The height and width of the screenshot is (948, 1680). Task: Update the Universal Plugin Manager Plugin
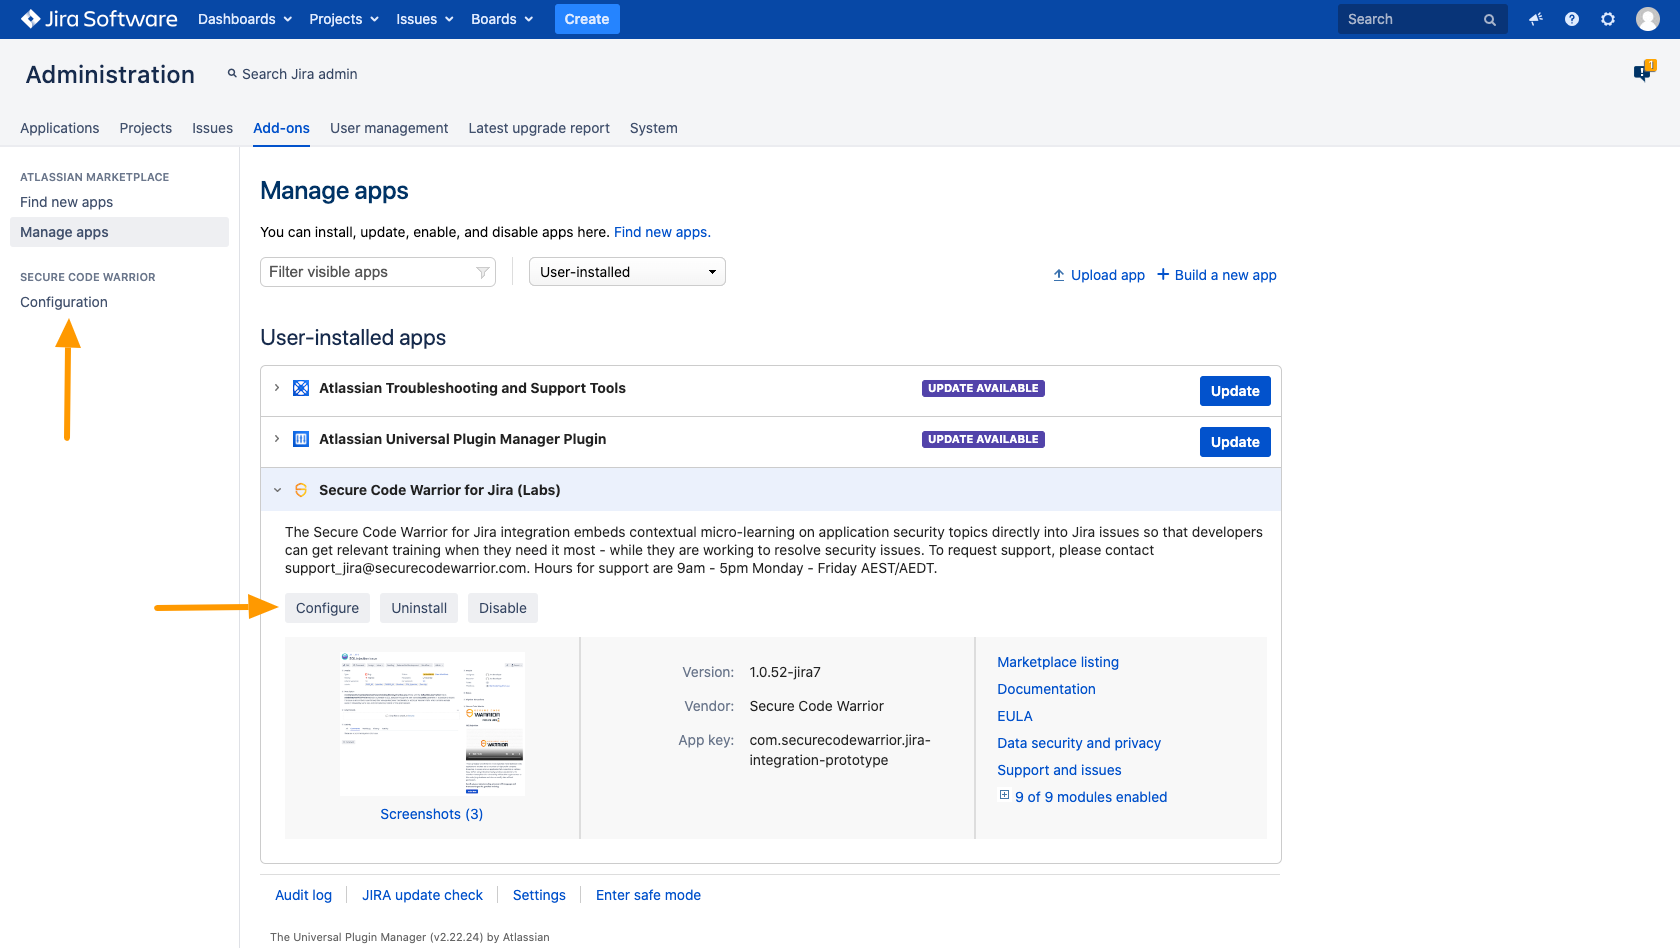point(1235,442)
